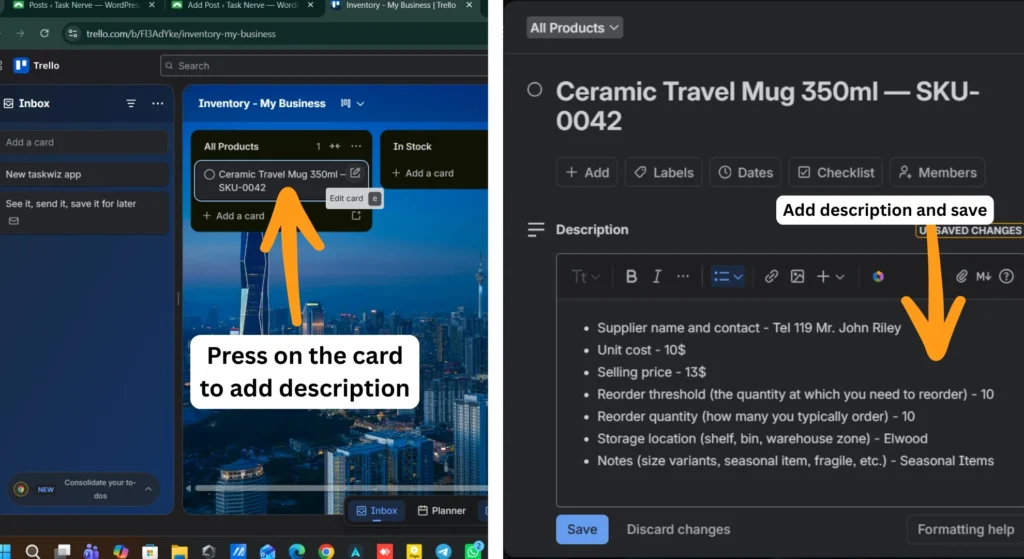Create card from template in All Products
The width and height of the screenshot is (1024, 559).
pyautogui.click(x=356, y=216)
